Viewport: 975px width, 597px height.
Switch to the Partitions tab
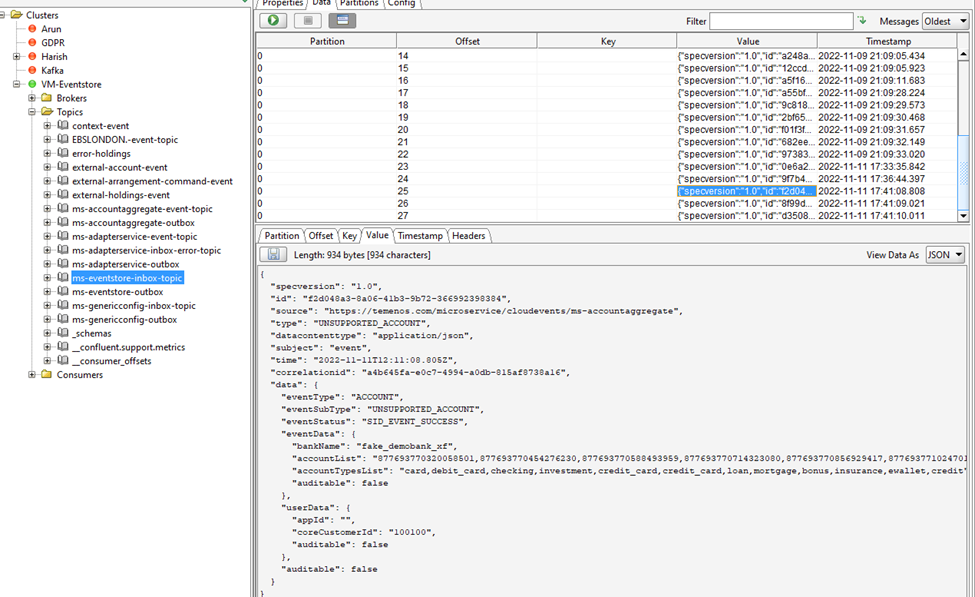[359, 4]
